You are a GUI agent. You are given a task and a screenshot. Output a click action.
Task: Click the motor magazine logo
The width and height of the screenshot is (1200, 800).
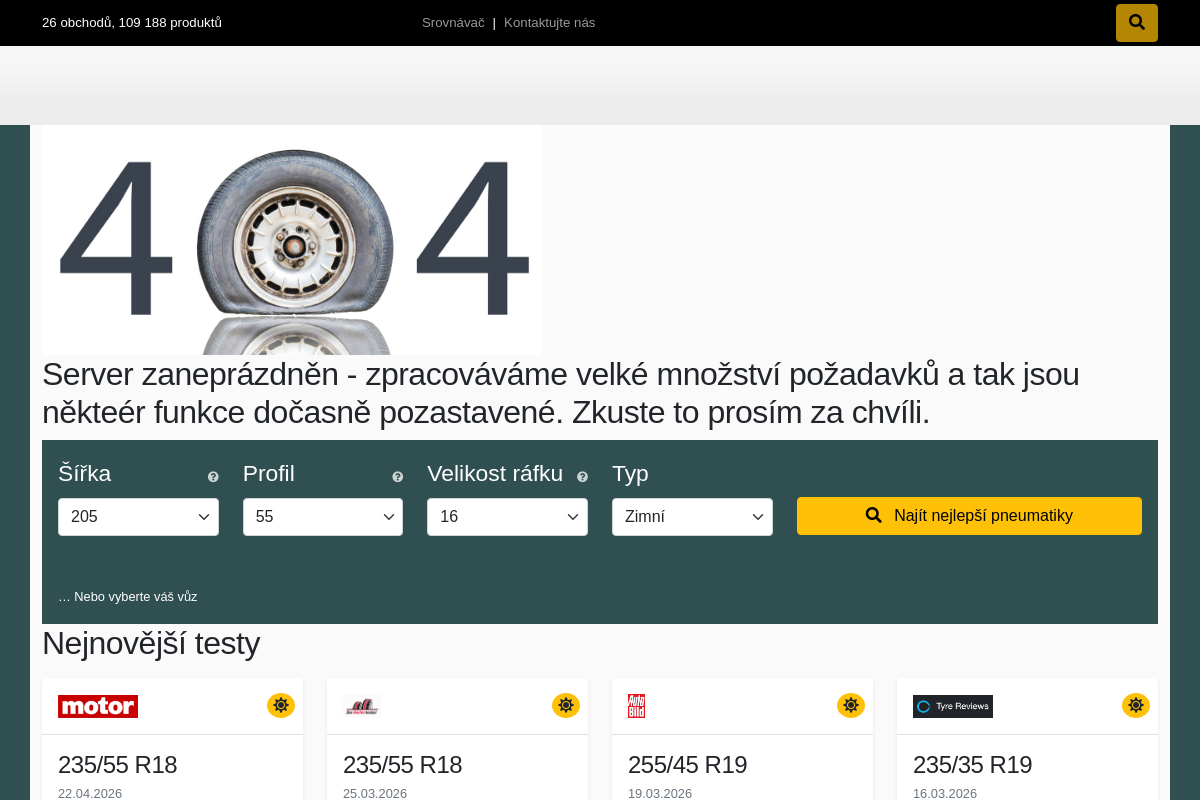98,706
